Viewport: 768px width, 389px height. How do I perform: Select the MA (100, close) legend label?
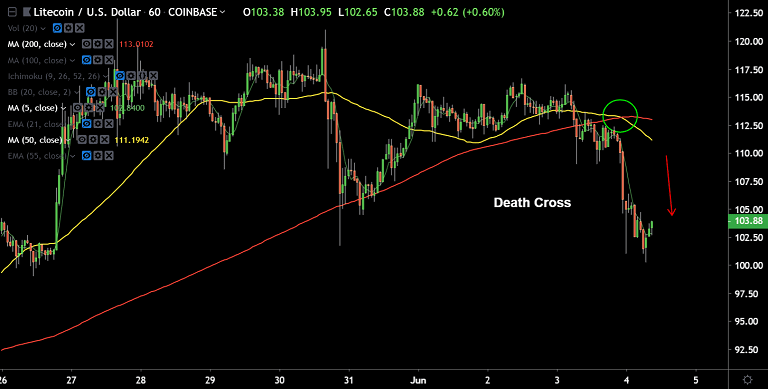(x=37, y=61)
